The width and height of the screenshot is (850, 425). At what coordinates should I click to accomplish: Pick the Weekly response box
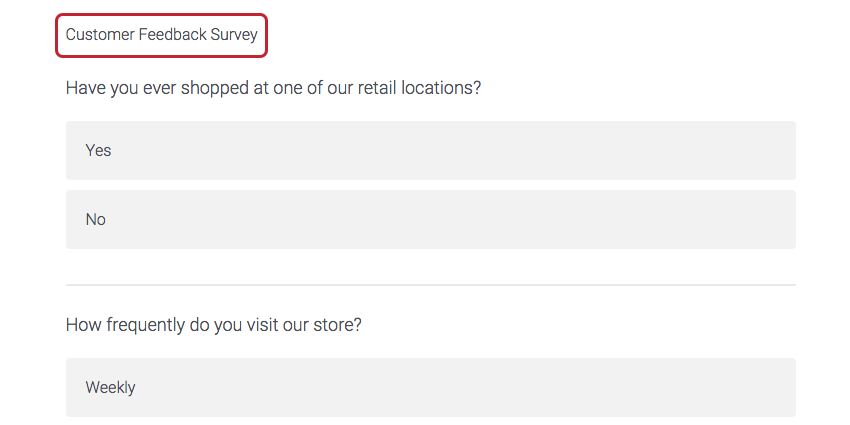430,388
